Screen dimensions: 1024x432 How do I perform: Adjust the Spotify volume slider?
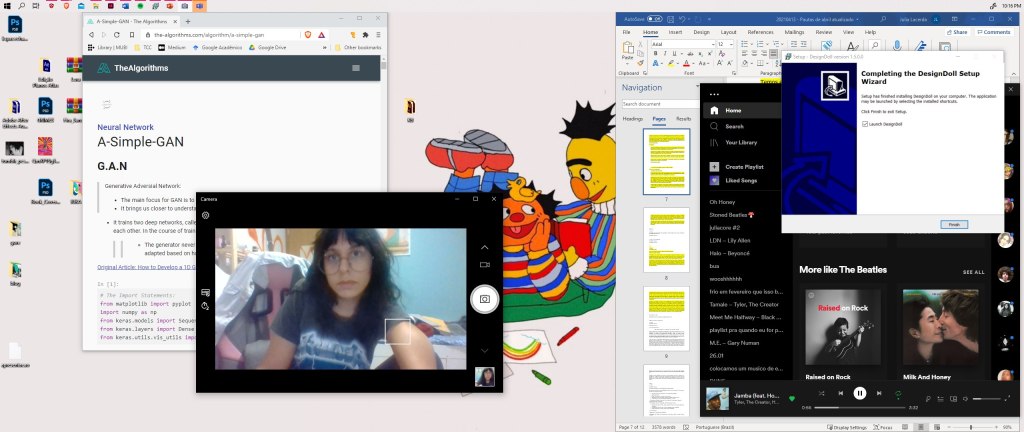[x=986, y=399]
